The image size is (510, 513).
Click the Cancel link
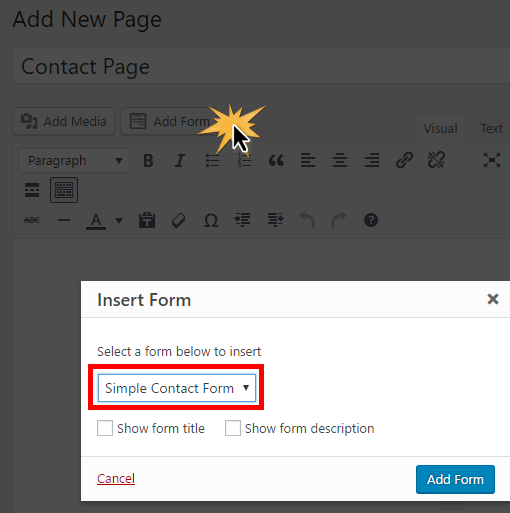tap(116, 479)
